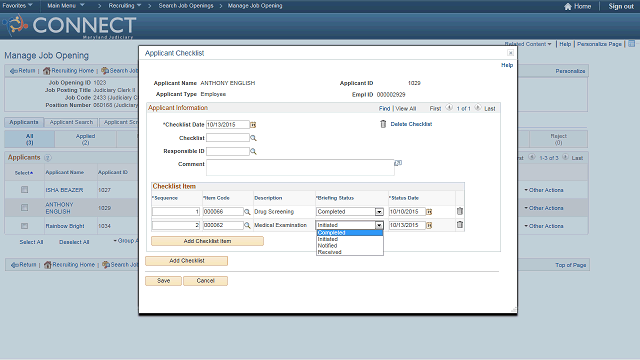Viewport: 640px width, 360px height.
Task: Switch to Applicant Search tab
Action: 71,122
